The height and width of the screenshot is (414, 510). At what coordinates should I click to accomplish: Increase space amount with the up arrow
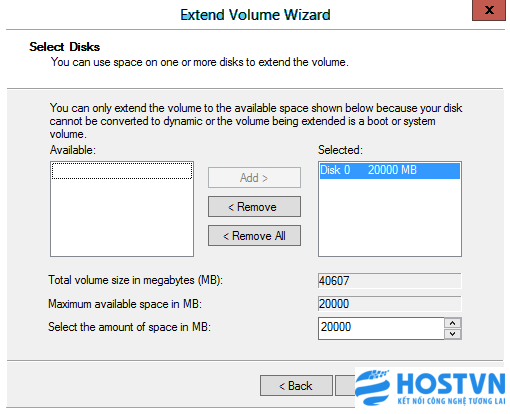click(453, 323)
